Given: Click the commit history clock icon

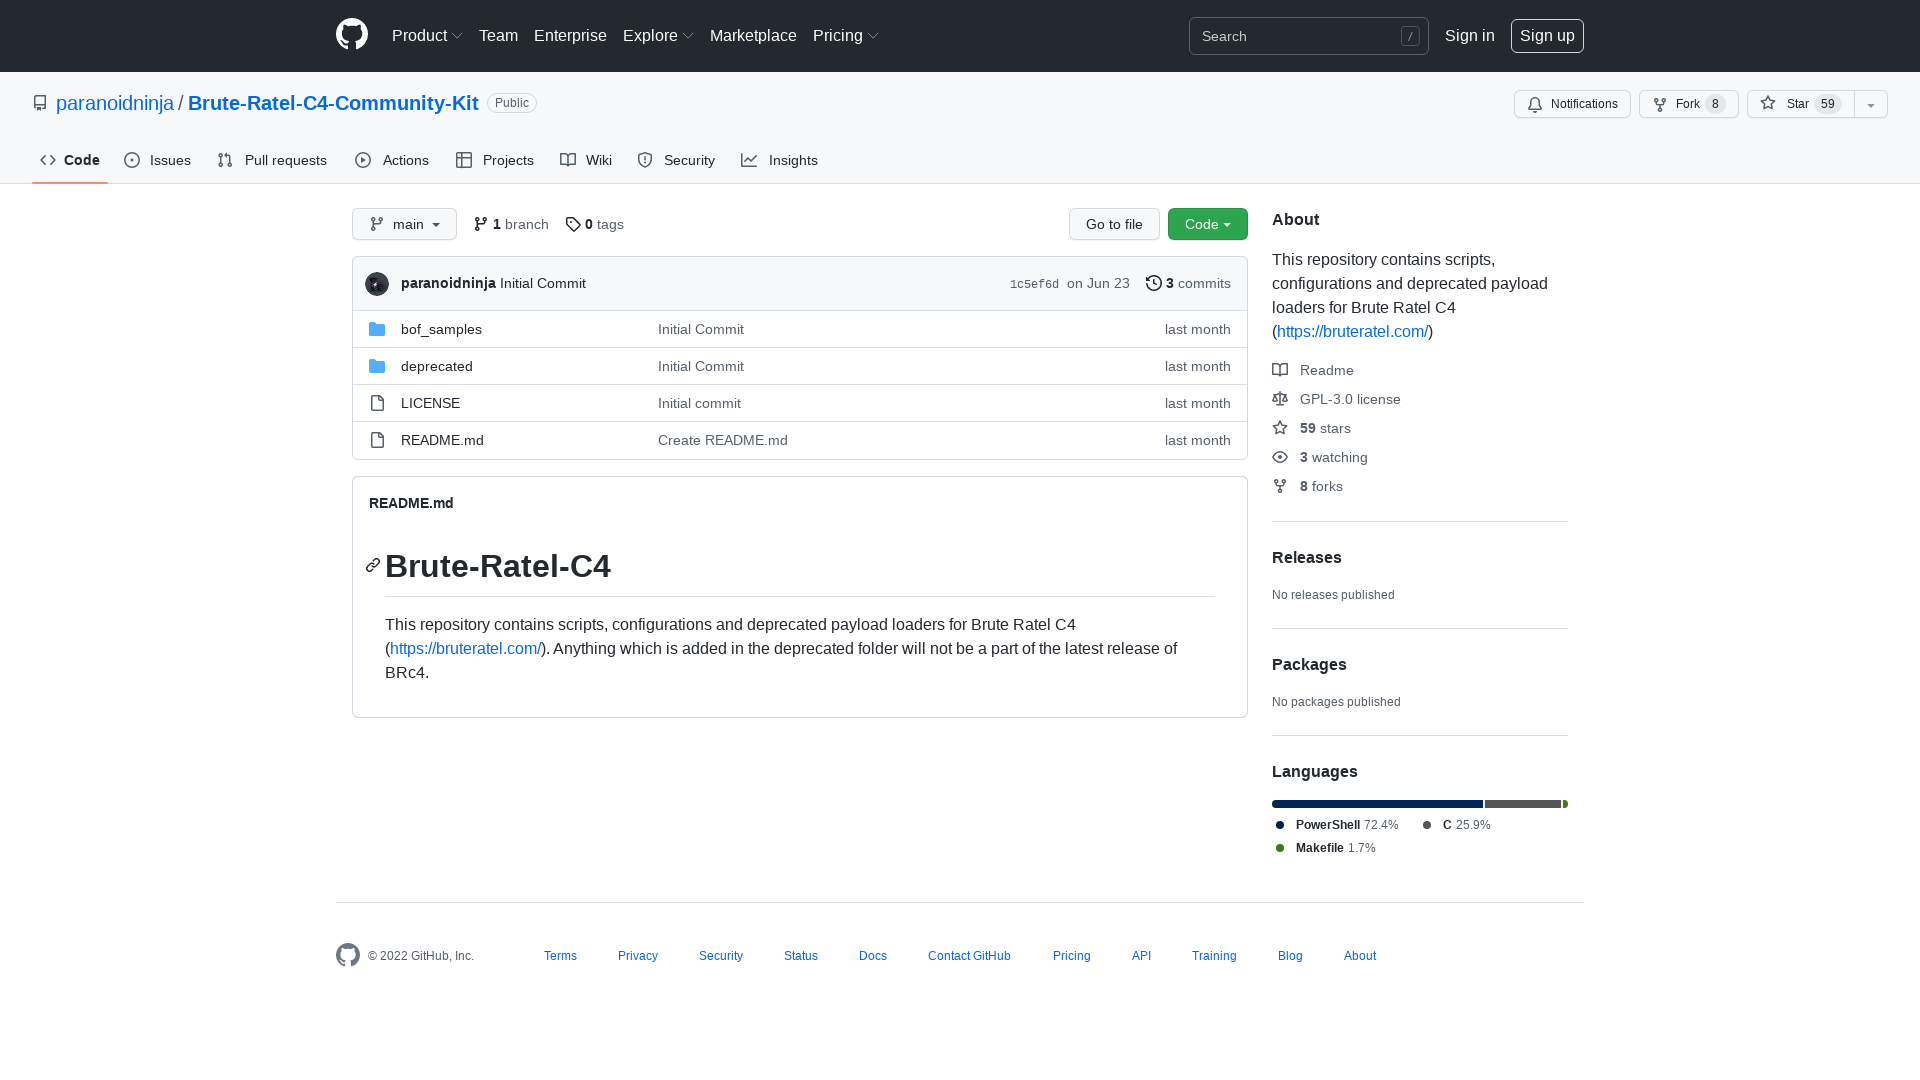Looking at the screenshot, I should click(1153, 283).
